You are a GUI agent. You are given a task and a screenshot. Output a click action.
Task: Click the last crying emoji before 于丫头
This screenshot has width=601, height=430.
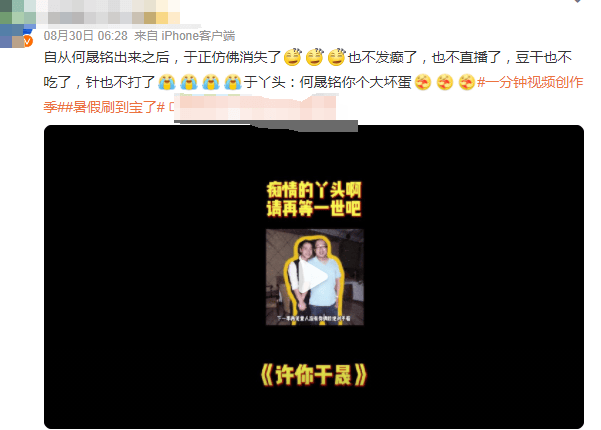[x=232, y=82]
